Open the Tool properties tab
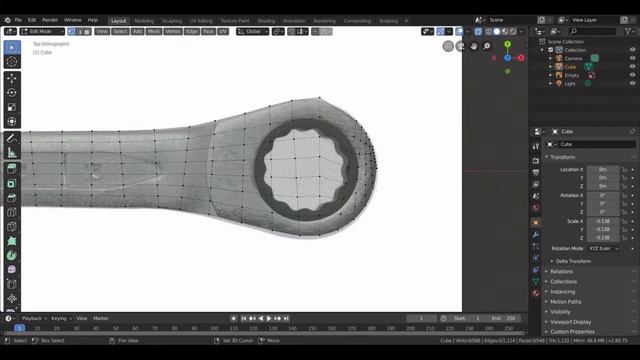 [536, 147]
